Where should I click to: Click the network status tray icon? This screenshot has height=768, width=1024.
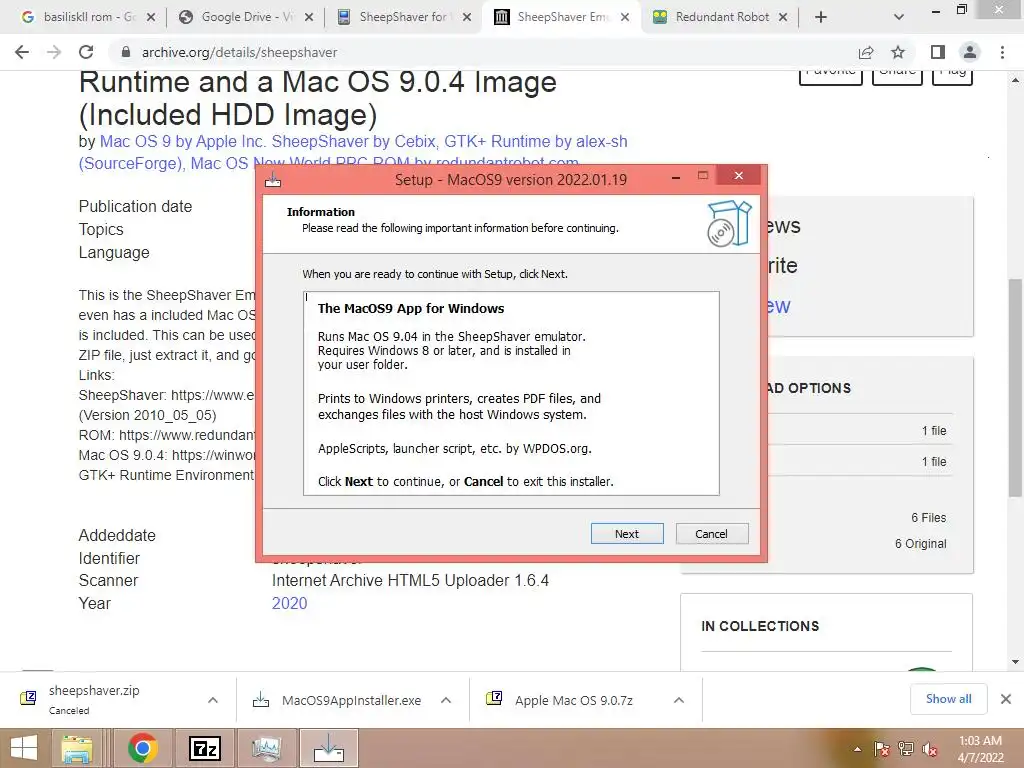pyautogui.click(x=906, y=749)
